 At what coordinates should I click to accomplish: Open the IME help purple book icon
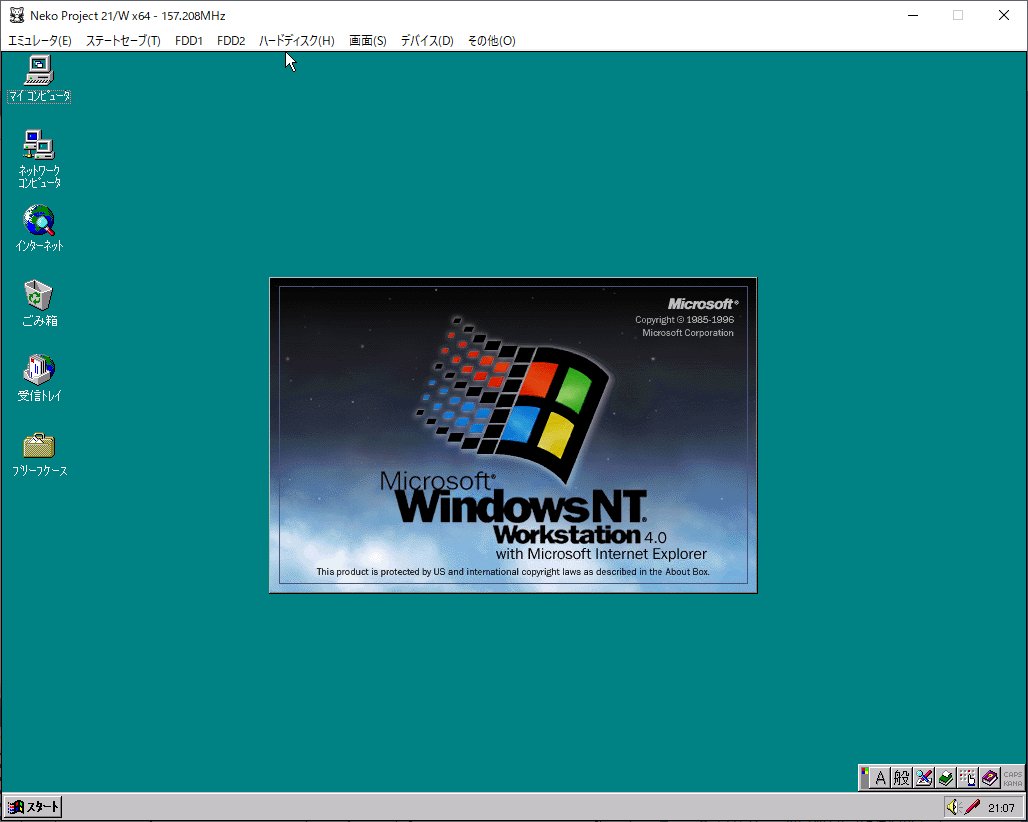(990, 778)
